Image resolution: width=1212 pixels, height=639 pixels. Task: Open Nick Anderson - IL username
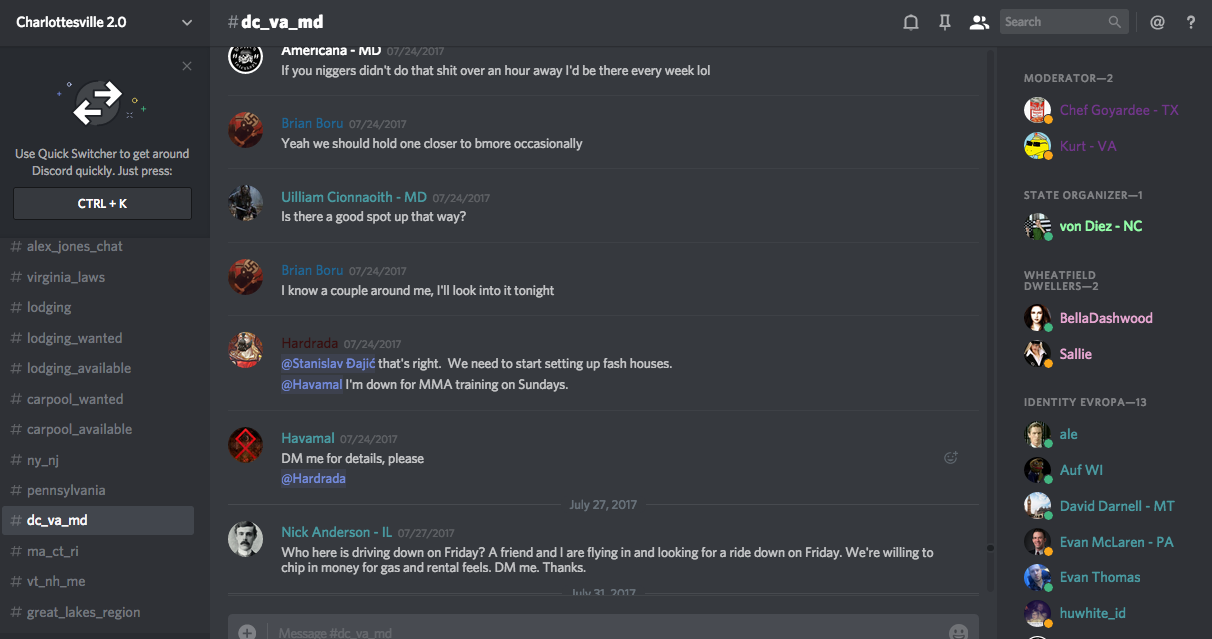[x=336, y=532]
